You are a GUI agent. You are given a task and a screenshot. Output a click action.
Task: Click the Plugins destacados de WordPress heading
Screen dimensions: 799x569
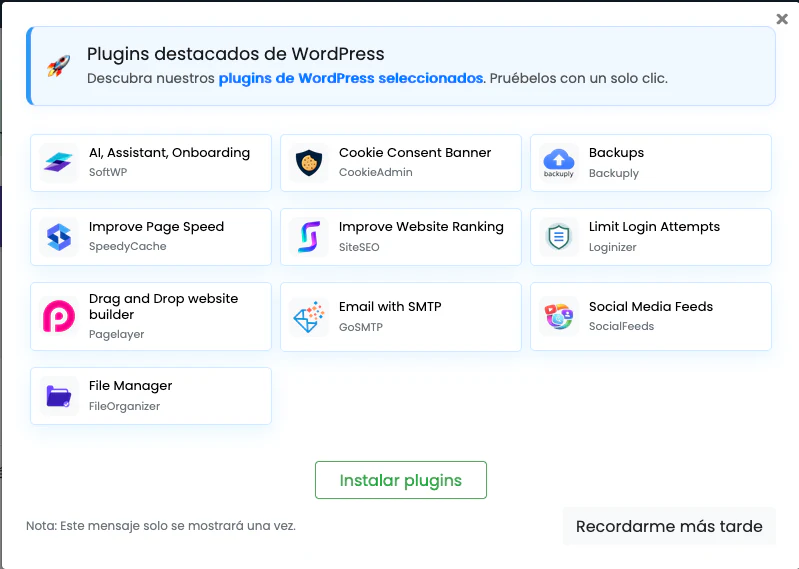pyautogui.click(x=235, y=54)
